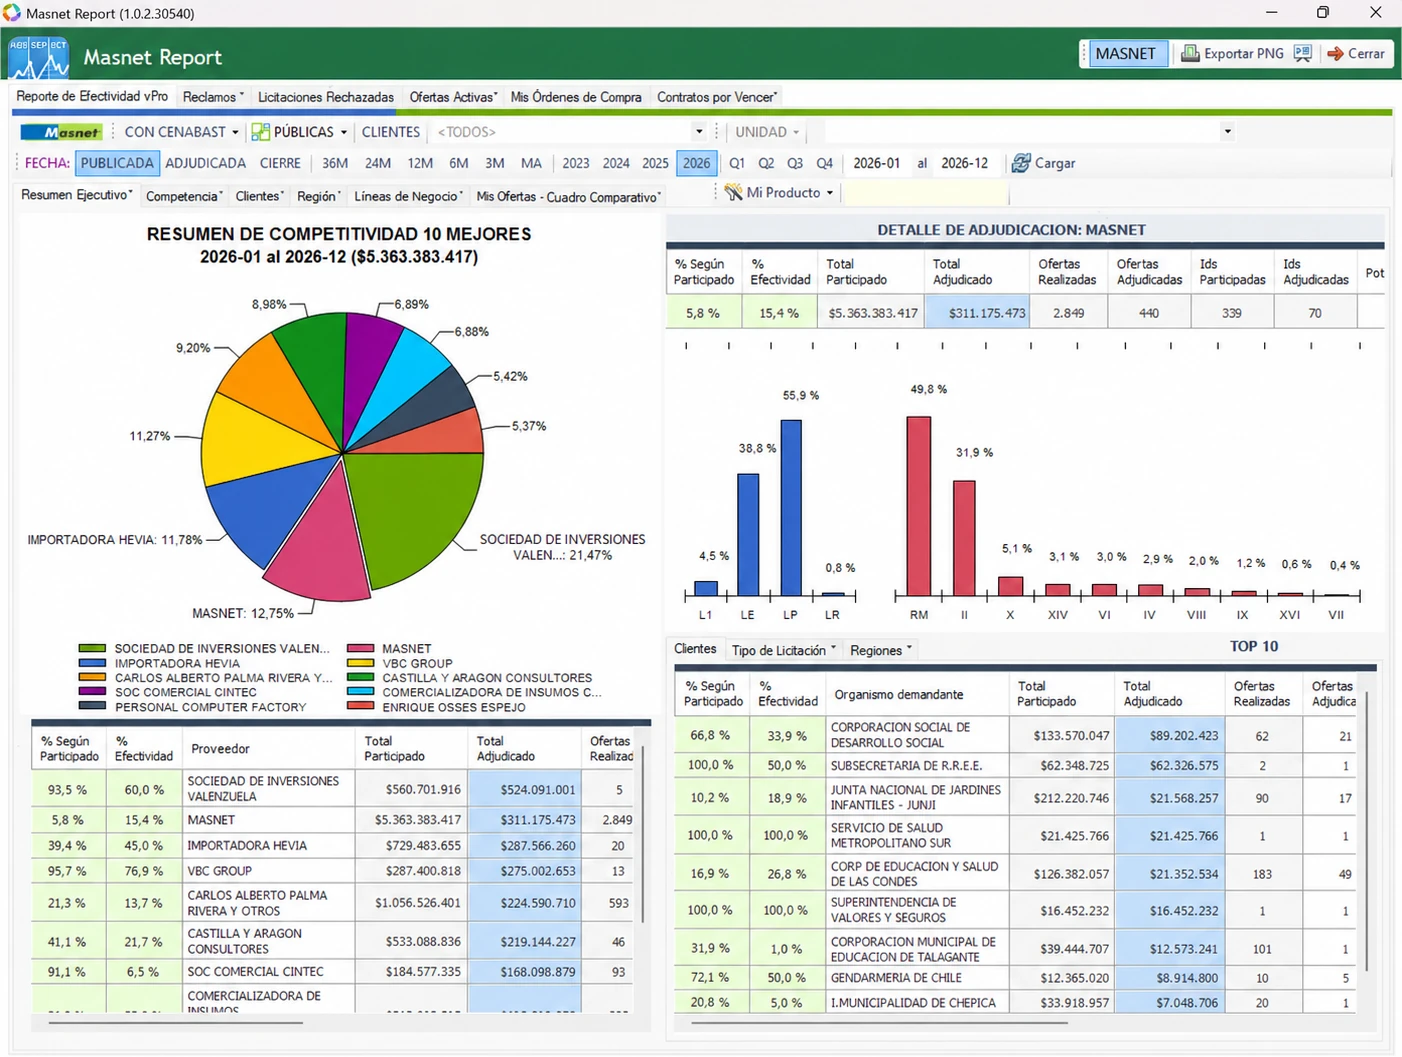
Task: Select the Clientes tab above TOP 10 table
Action: tap(695, 649)
